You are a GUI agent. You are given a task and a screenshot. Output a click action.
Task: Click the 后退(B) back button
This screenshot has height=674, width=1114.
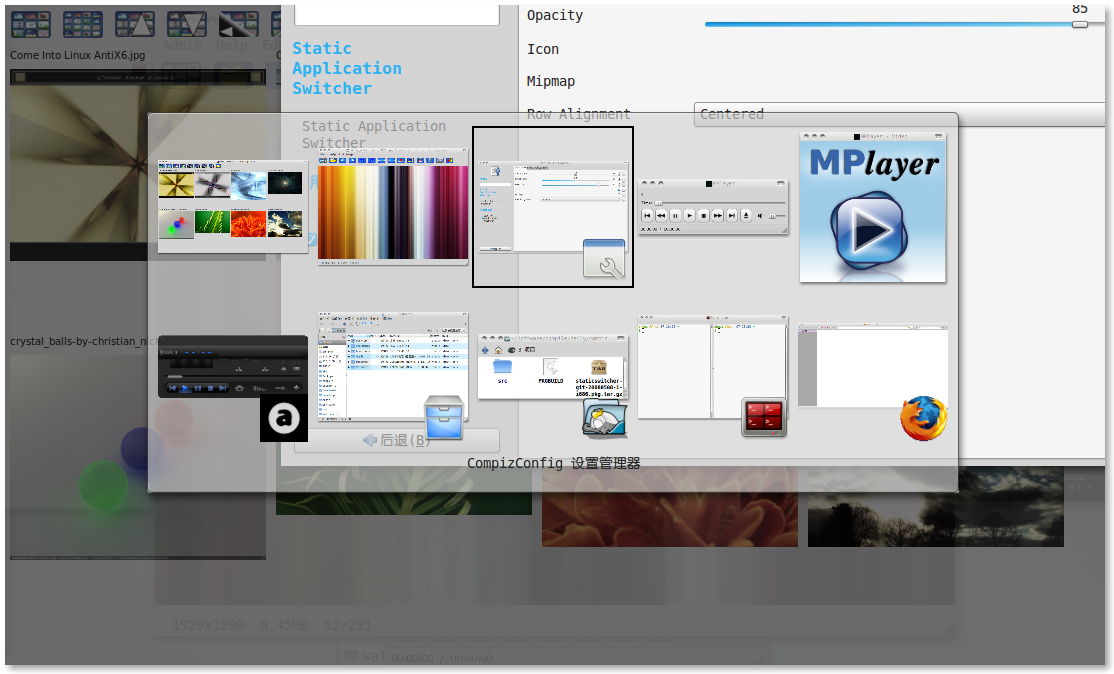(396, 440)
